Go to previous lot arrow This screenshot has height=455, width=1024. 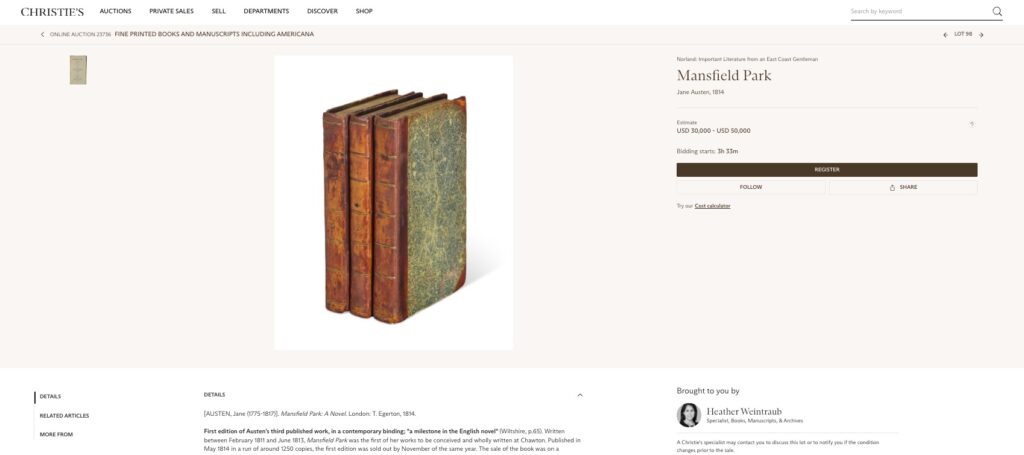(945, 35)
